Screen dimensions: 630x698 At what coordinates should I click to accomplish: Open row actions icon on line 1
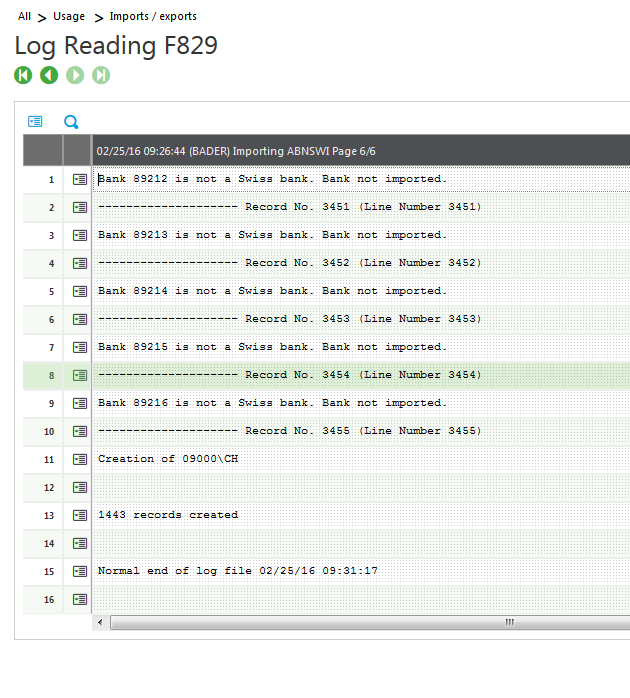80,179
